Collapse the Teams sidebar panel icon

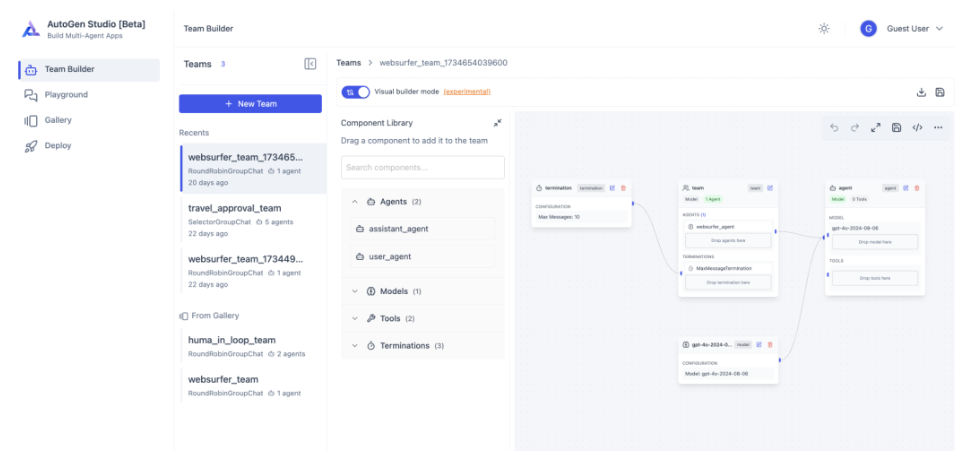[x=310, y=64]
